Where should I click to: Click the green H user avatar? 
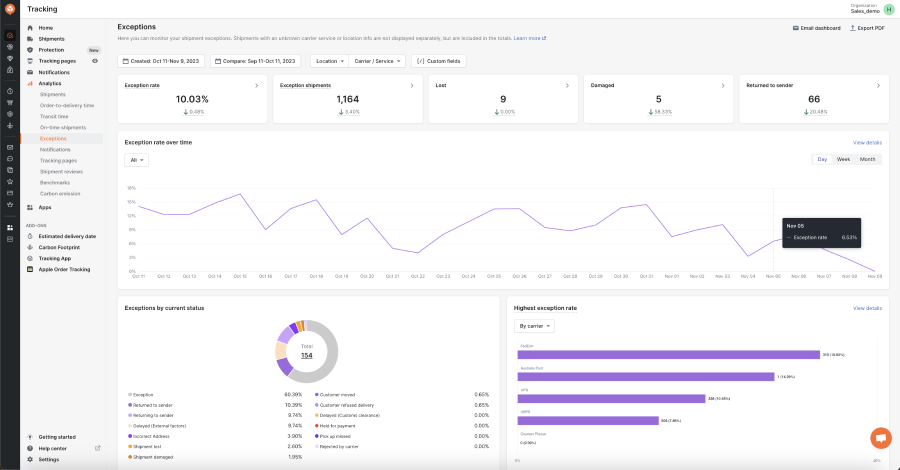pyautogui.click(x=889, y=9)
